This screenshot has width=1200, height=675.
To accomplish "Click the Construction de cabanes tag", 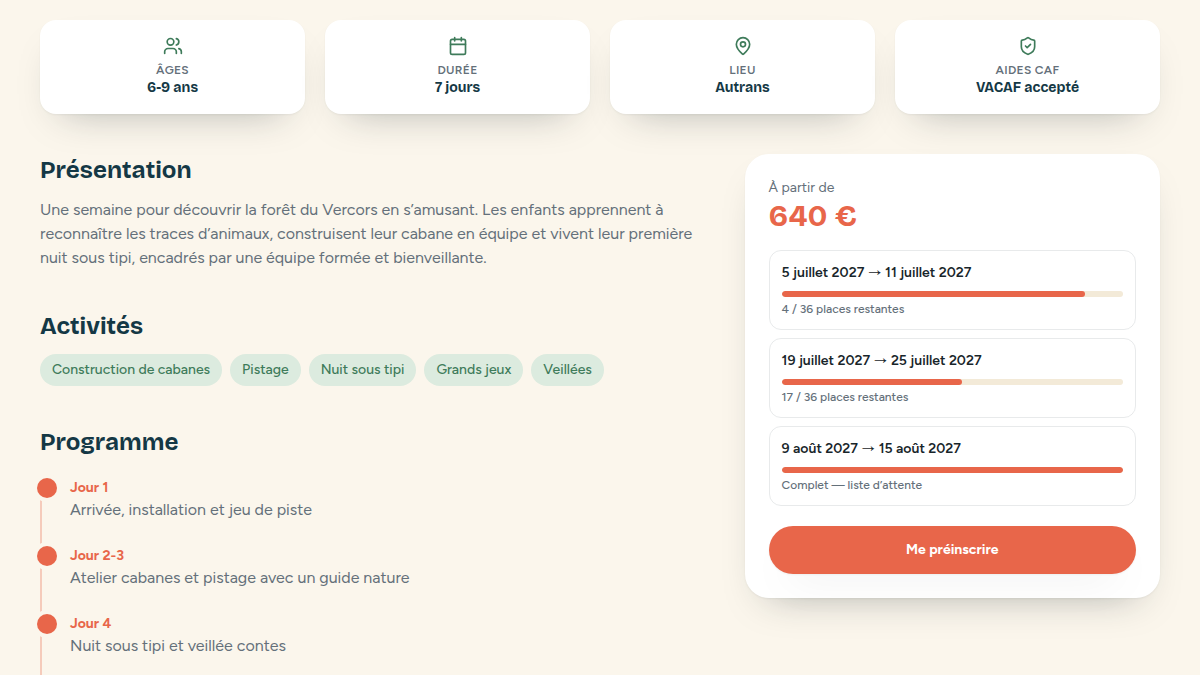I will [x=131, y=370].
